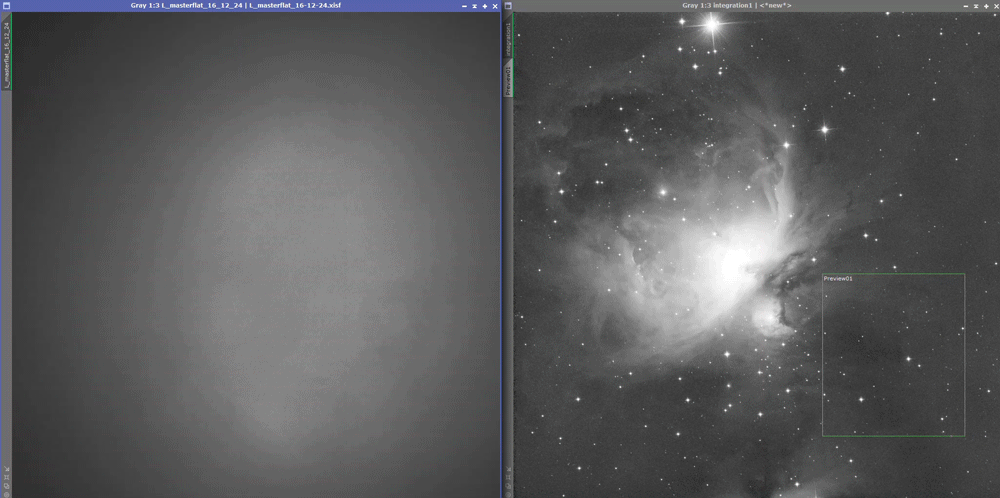Click circular icon at integration1 window bottom
The image size is (1000, 498).
tap(508, 494)
